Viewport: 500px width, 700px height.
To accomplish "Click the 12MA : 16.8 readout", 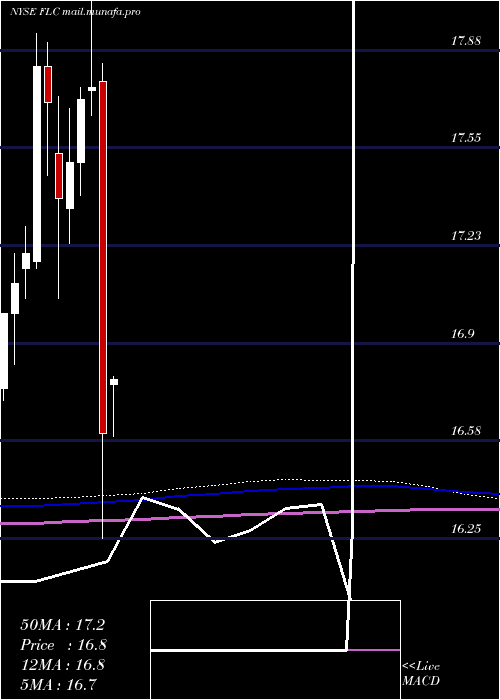I will tap(62, 665).
